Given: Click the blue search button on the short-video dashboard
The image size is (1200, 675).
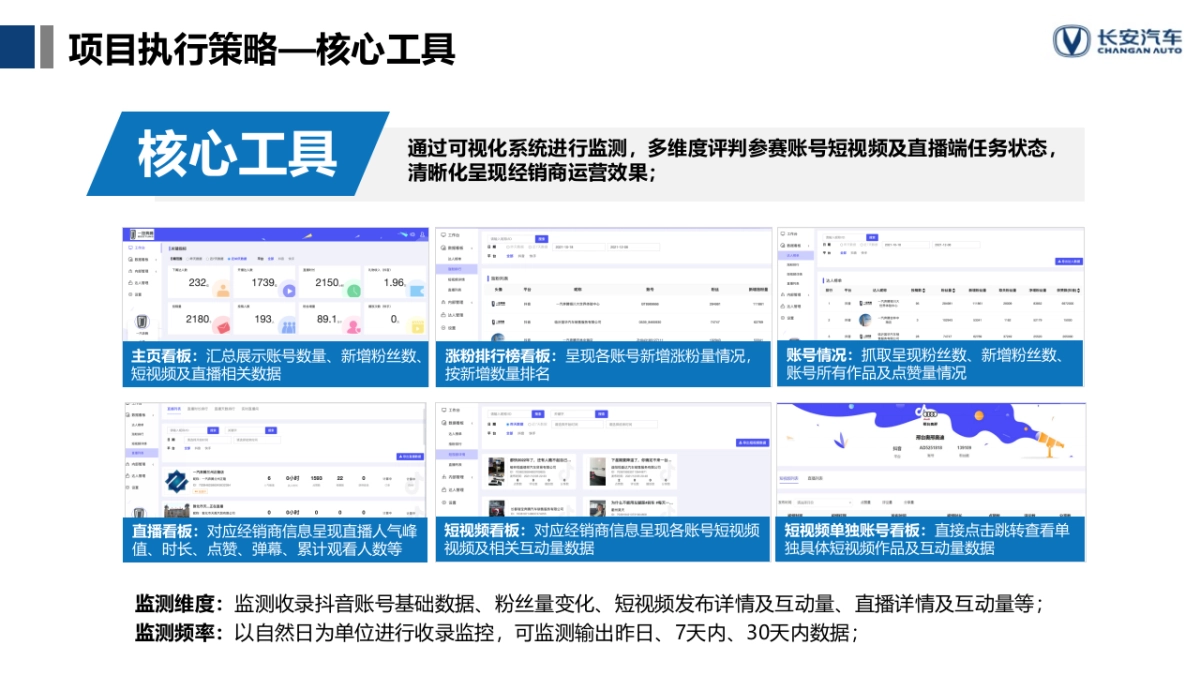Looking at the screenshot, I should point(538,414).
